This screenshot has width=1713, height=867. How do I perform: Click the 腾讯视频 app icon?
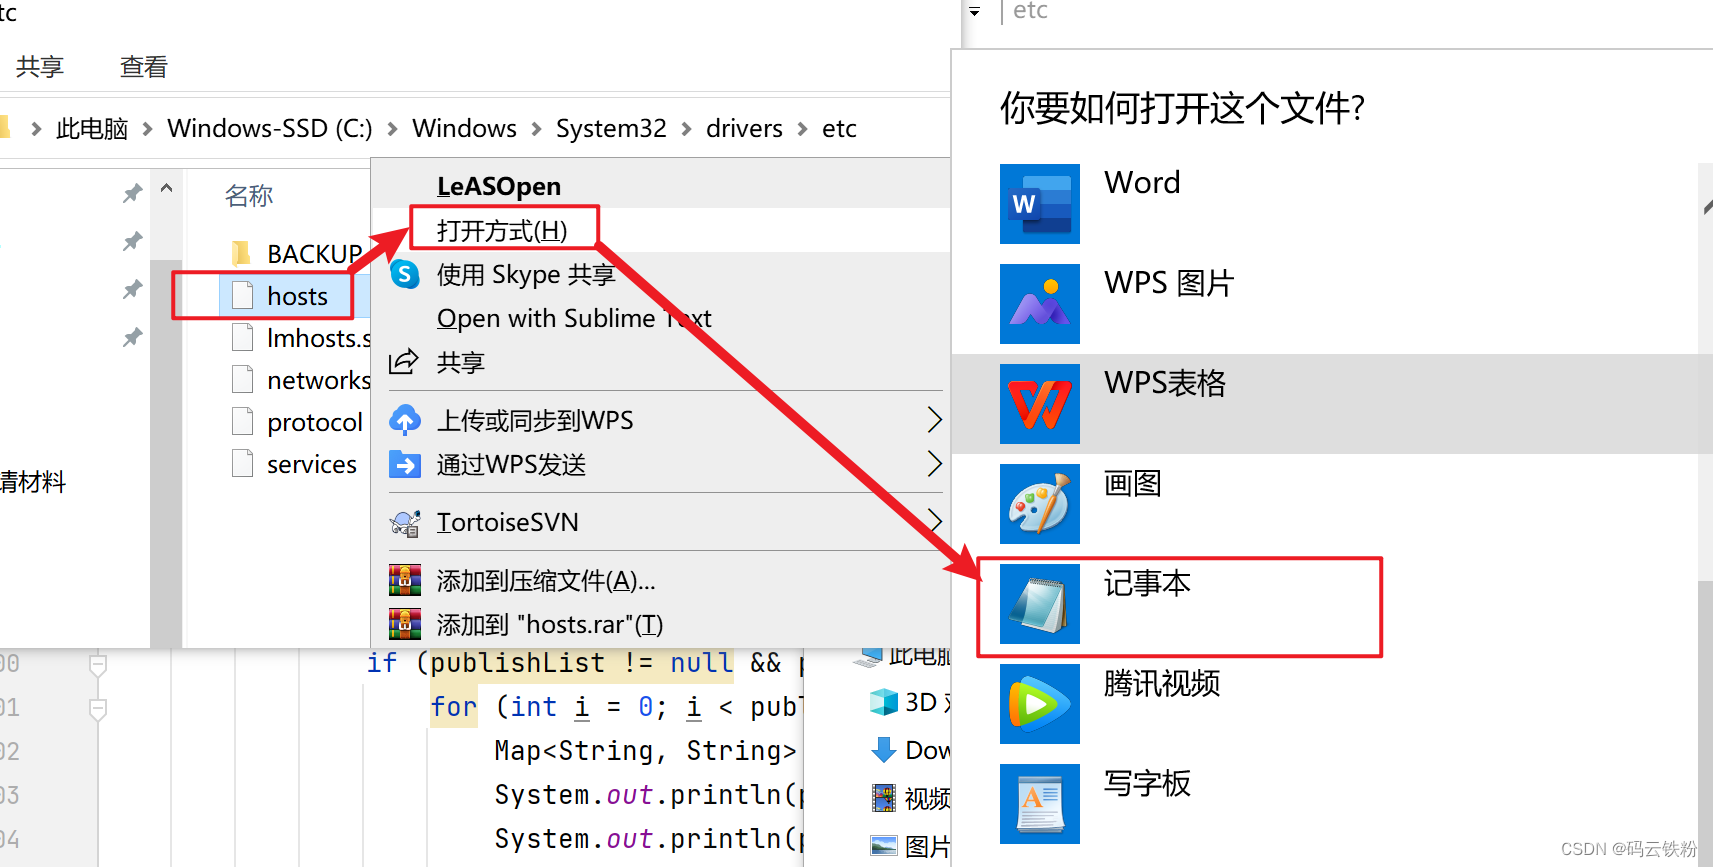point(1040,704)
